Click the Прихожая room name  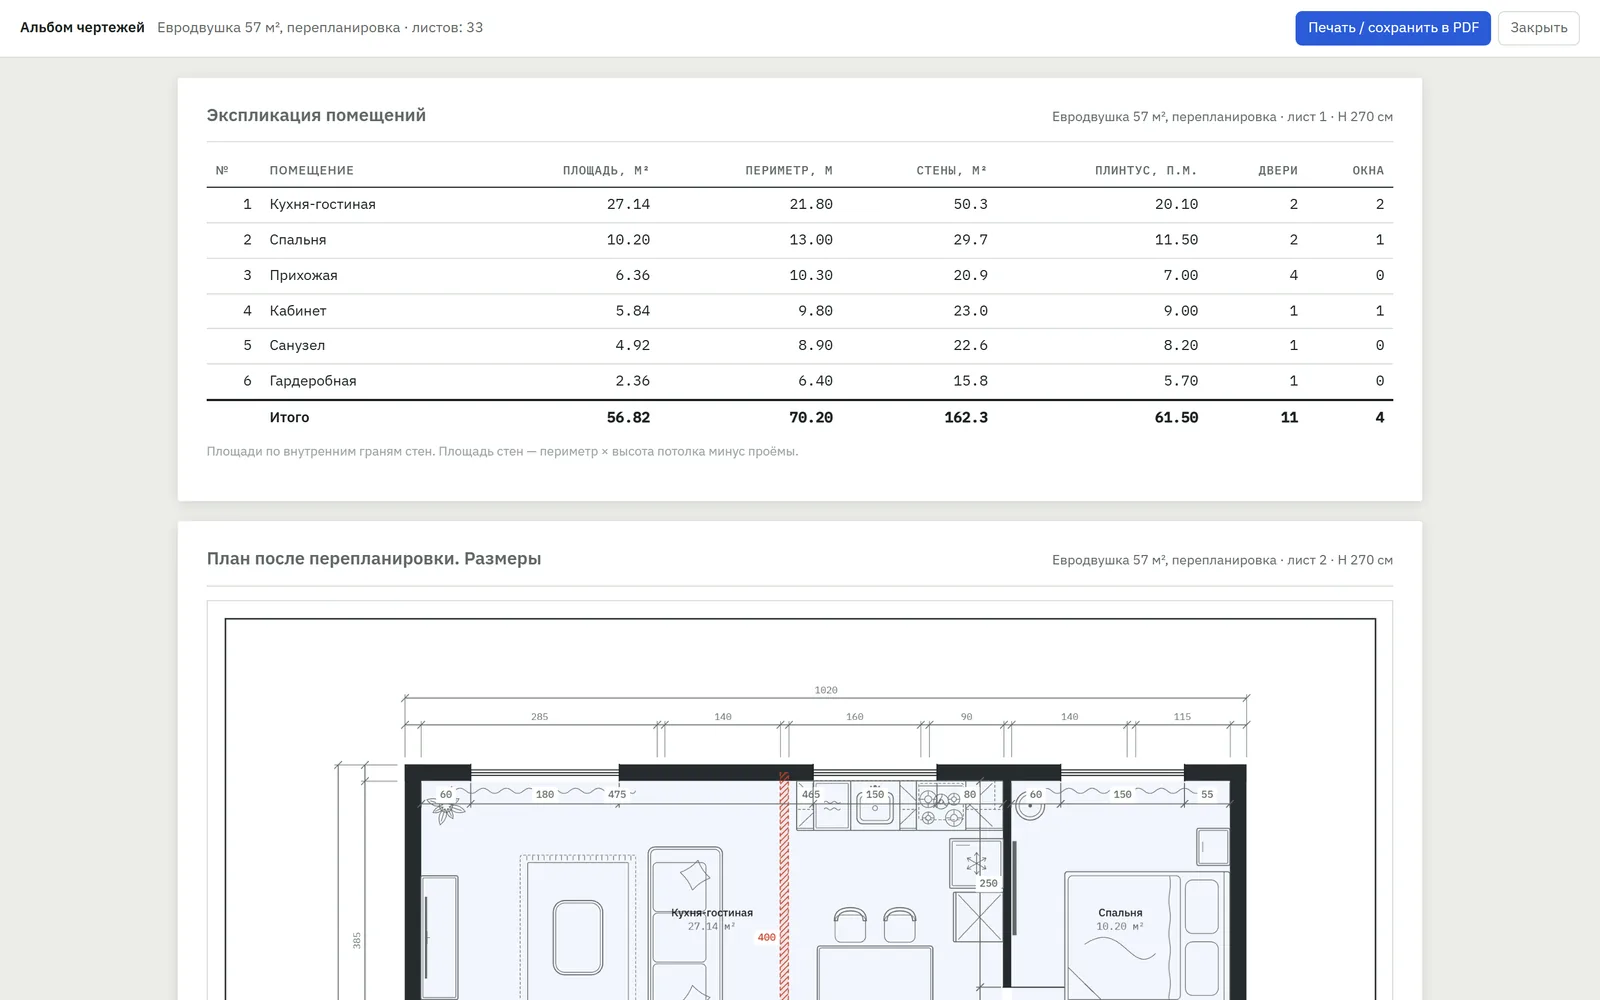(303, 275)
